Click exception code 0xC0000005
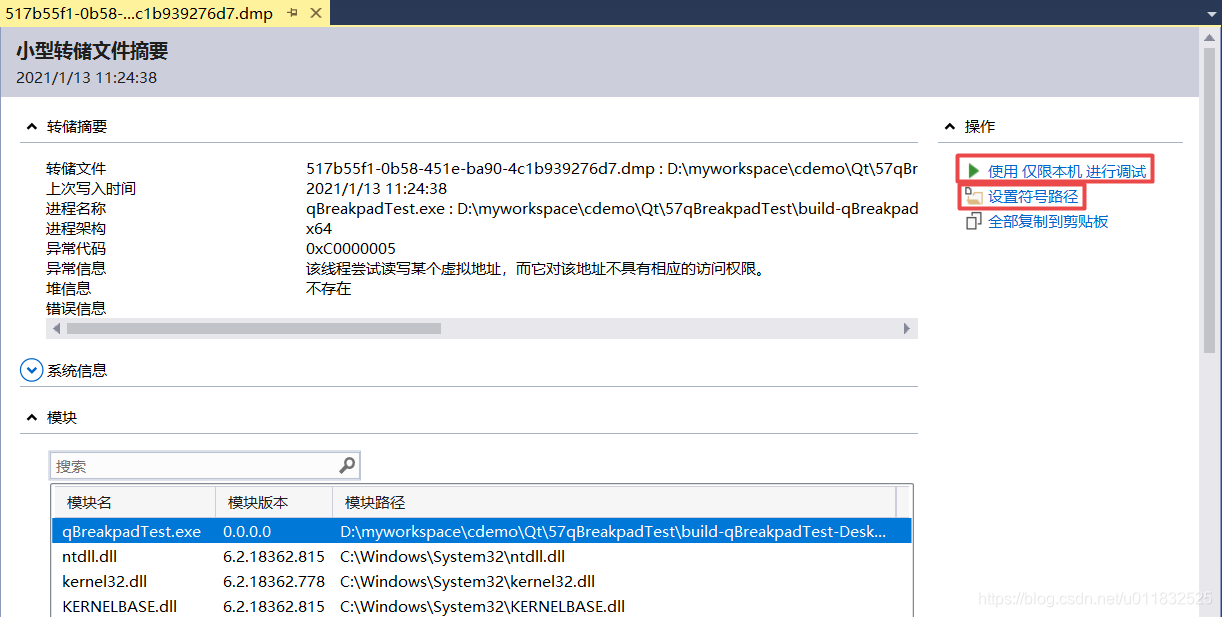The image size is (1222, 617). click(x=351, y=248)
